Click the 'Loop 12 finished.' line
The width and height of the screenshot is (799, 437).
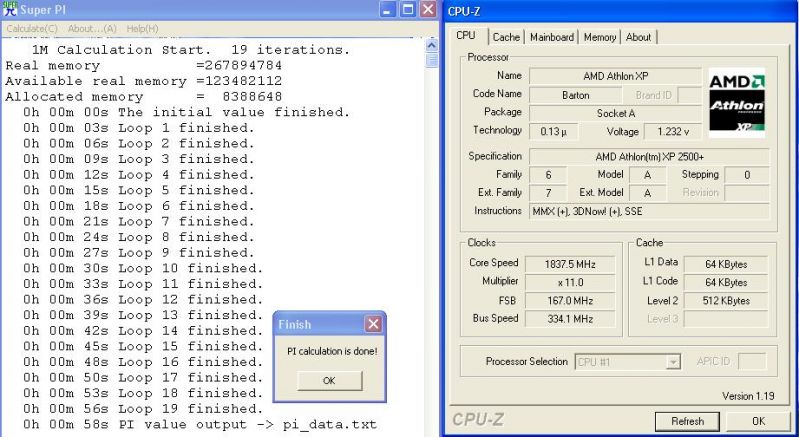pyautogui.click(x=143, y=299)
